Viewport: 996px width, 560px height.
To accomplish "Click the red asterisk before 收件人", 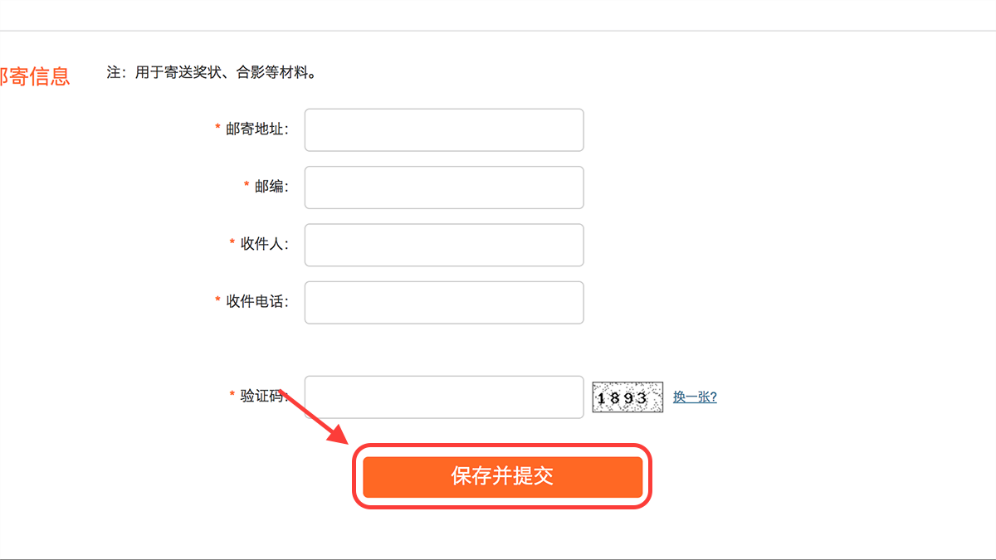I will (x=232, y=244).
